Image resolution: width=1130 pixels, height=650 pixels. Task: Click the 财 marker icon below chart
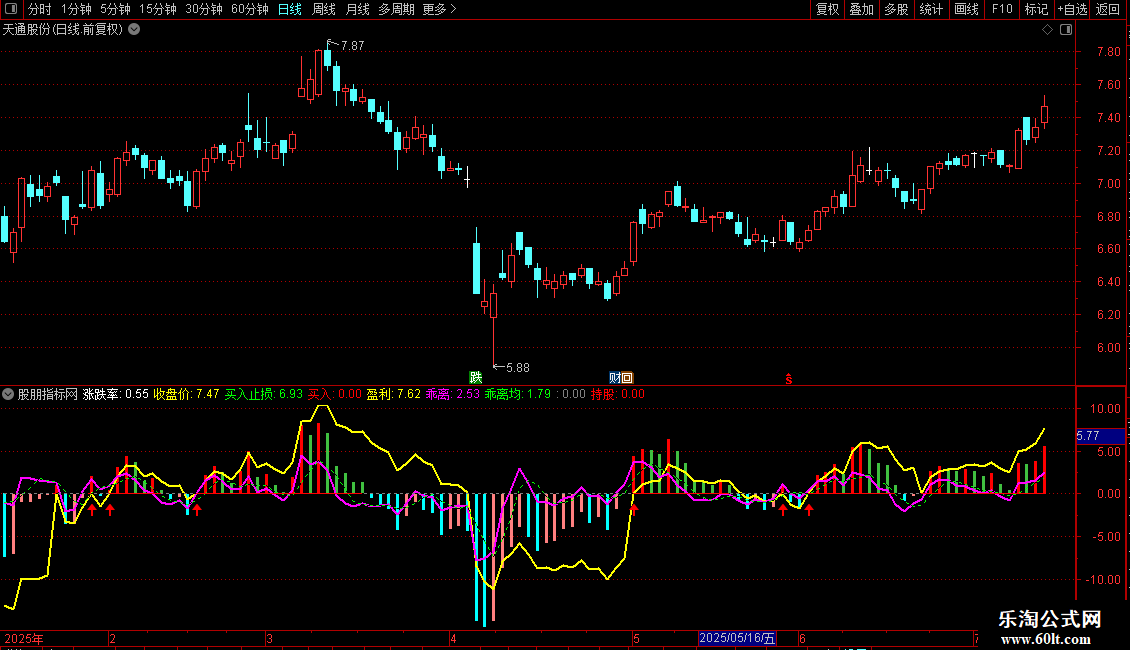[615, 378]
